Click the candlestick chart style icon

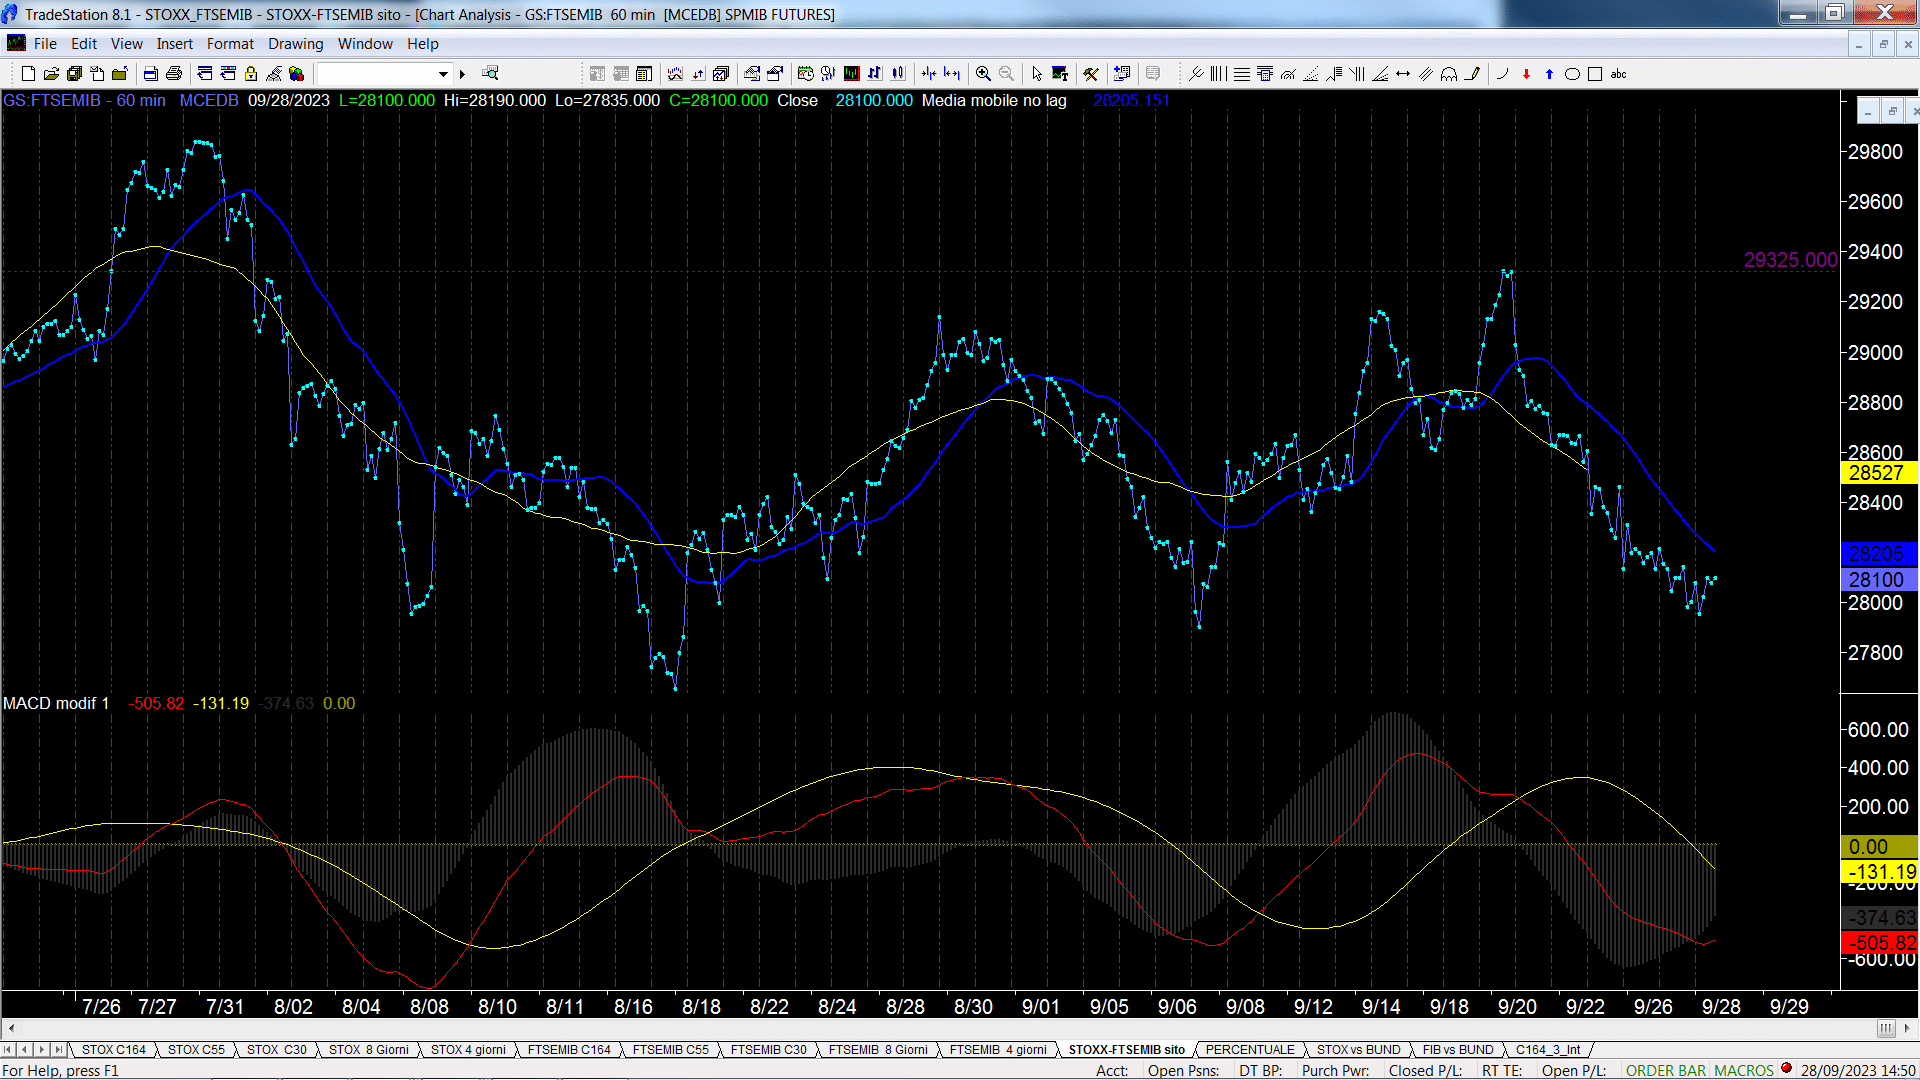pyautogui.click(x=898, y=73)
